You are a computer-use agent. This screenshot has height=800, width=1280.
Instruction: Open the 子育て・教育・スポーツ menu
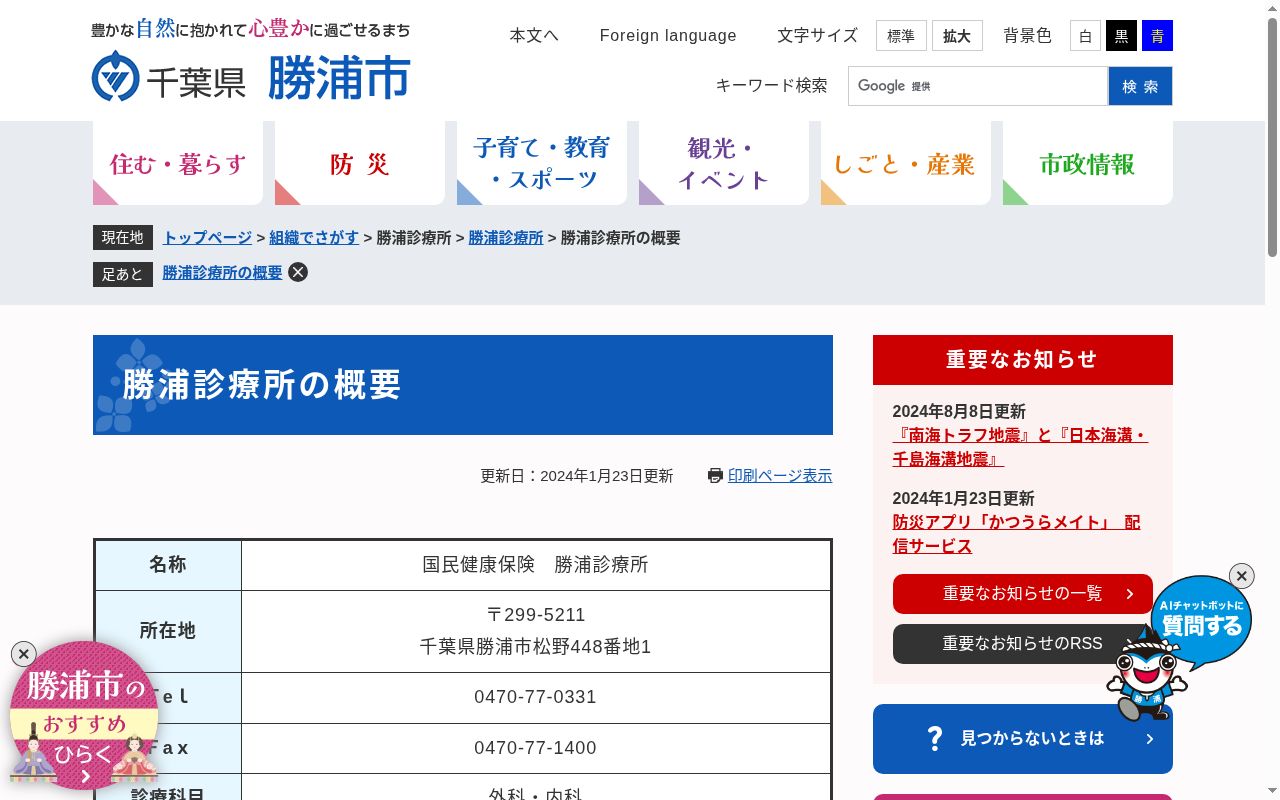[542, 163]
